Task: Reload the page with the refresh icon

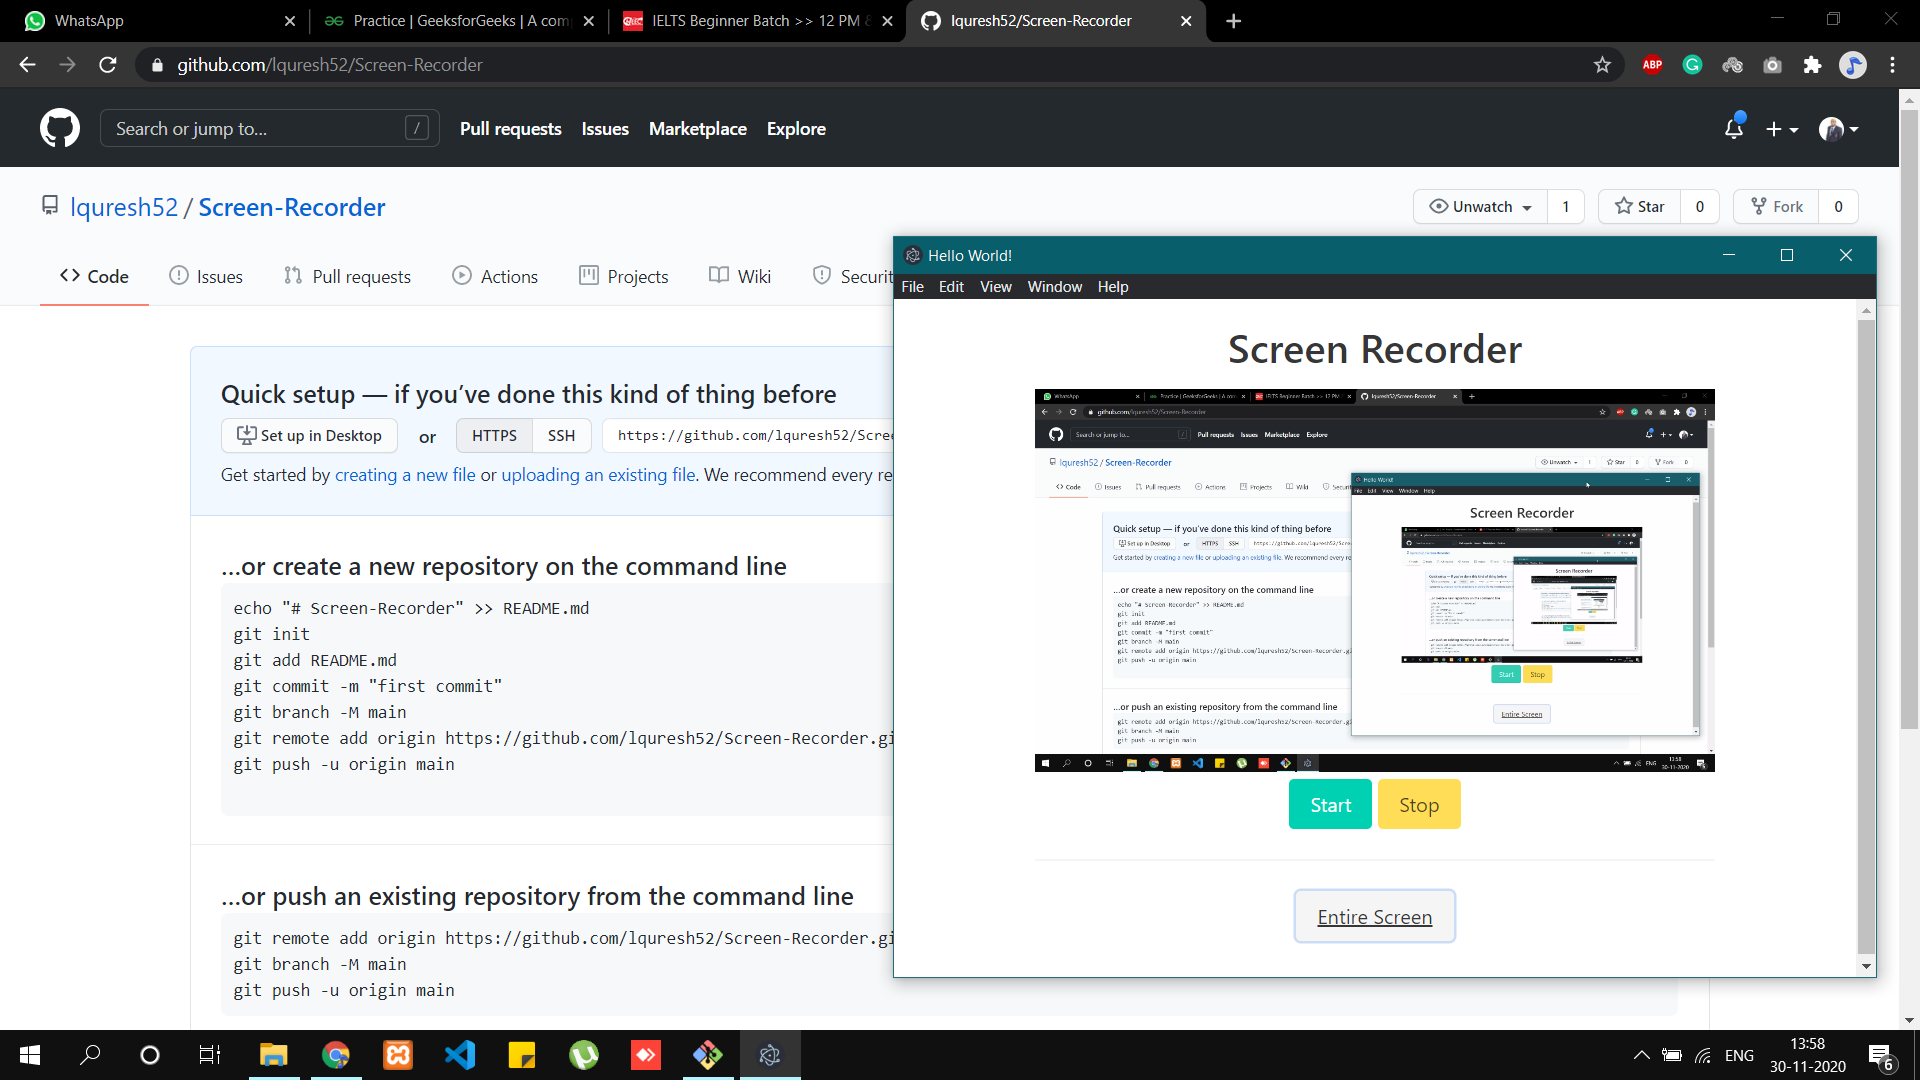Action: click(108, 65)
